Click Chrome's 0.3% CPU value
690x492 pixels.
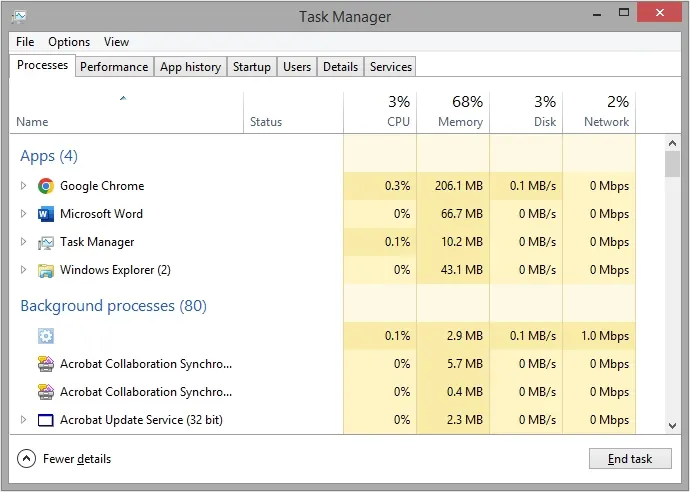(x=397, y=186)
